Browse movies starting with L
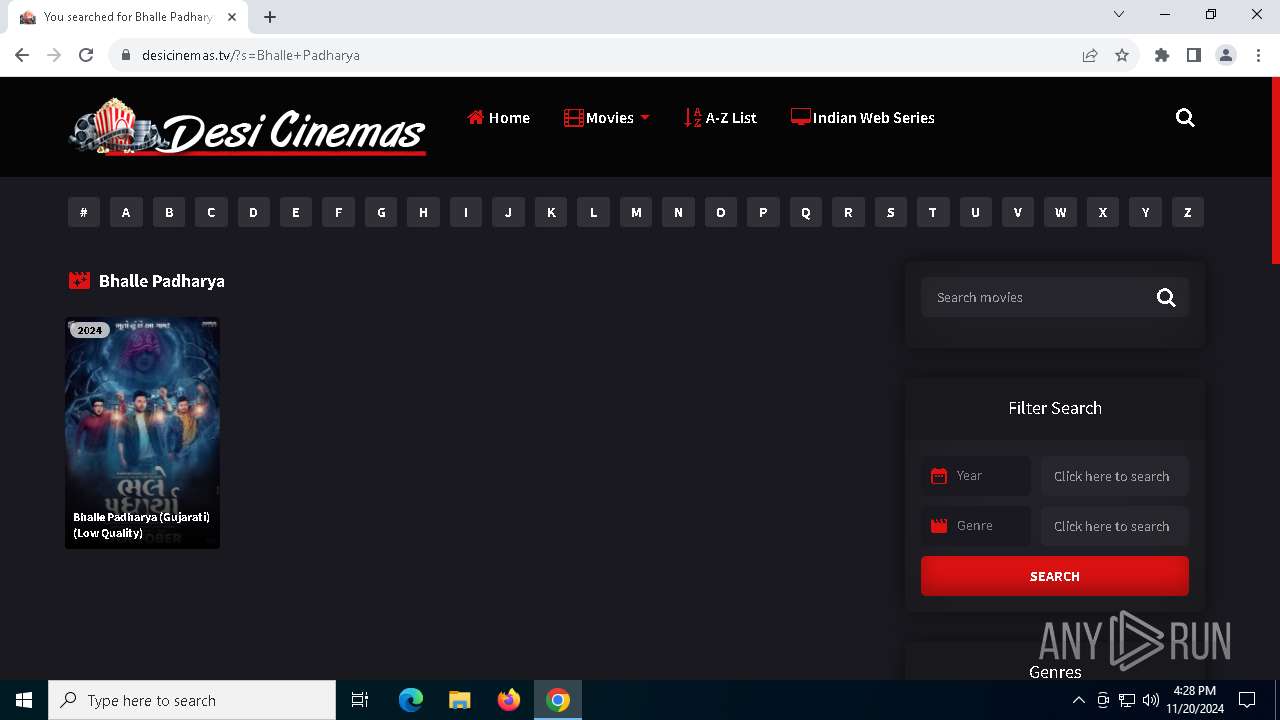This screenshot has width=1280, height=720. (594, 212)
